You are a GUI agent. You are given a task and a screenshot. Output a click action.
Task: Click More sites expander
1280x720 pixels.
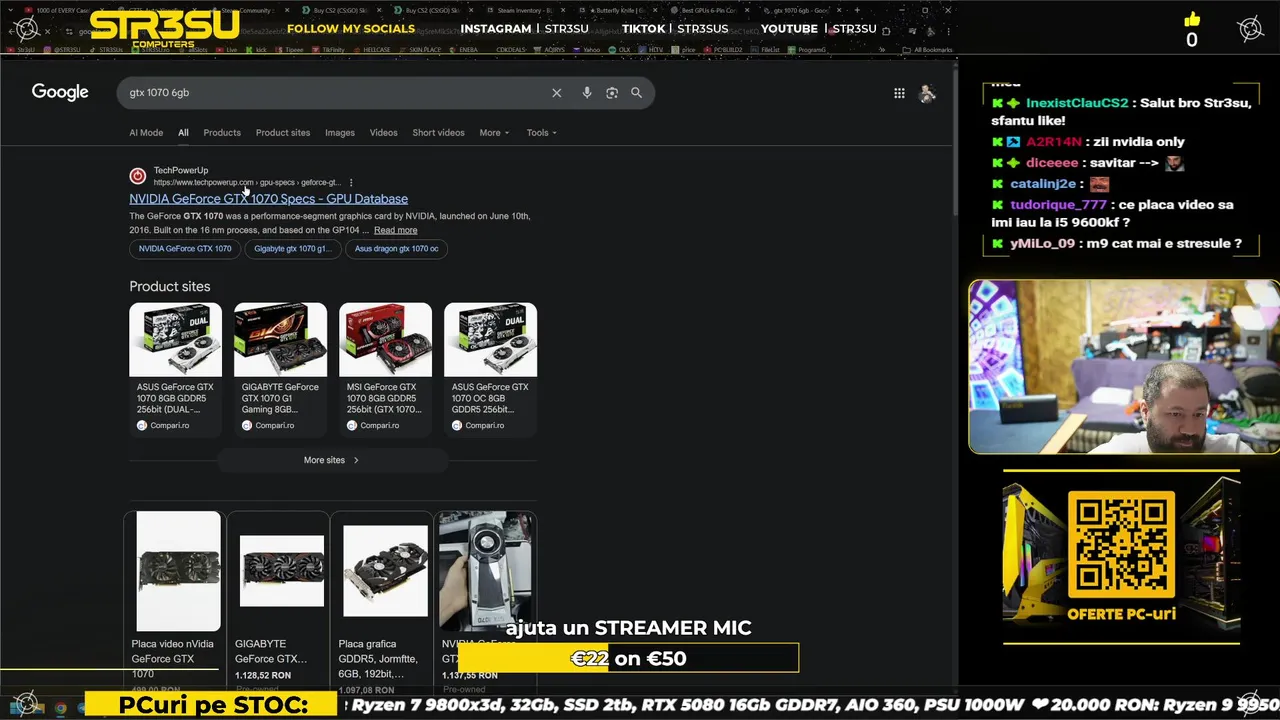(331, 460)
